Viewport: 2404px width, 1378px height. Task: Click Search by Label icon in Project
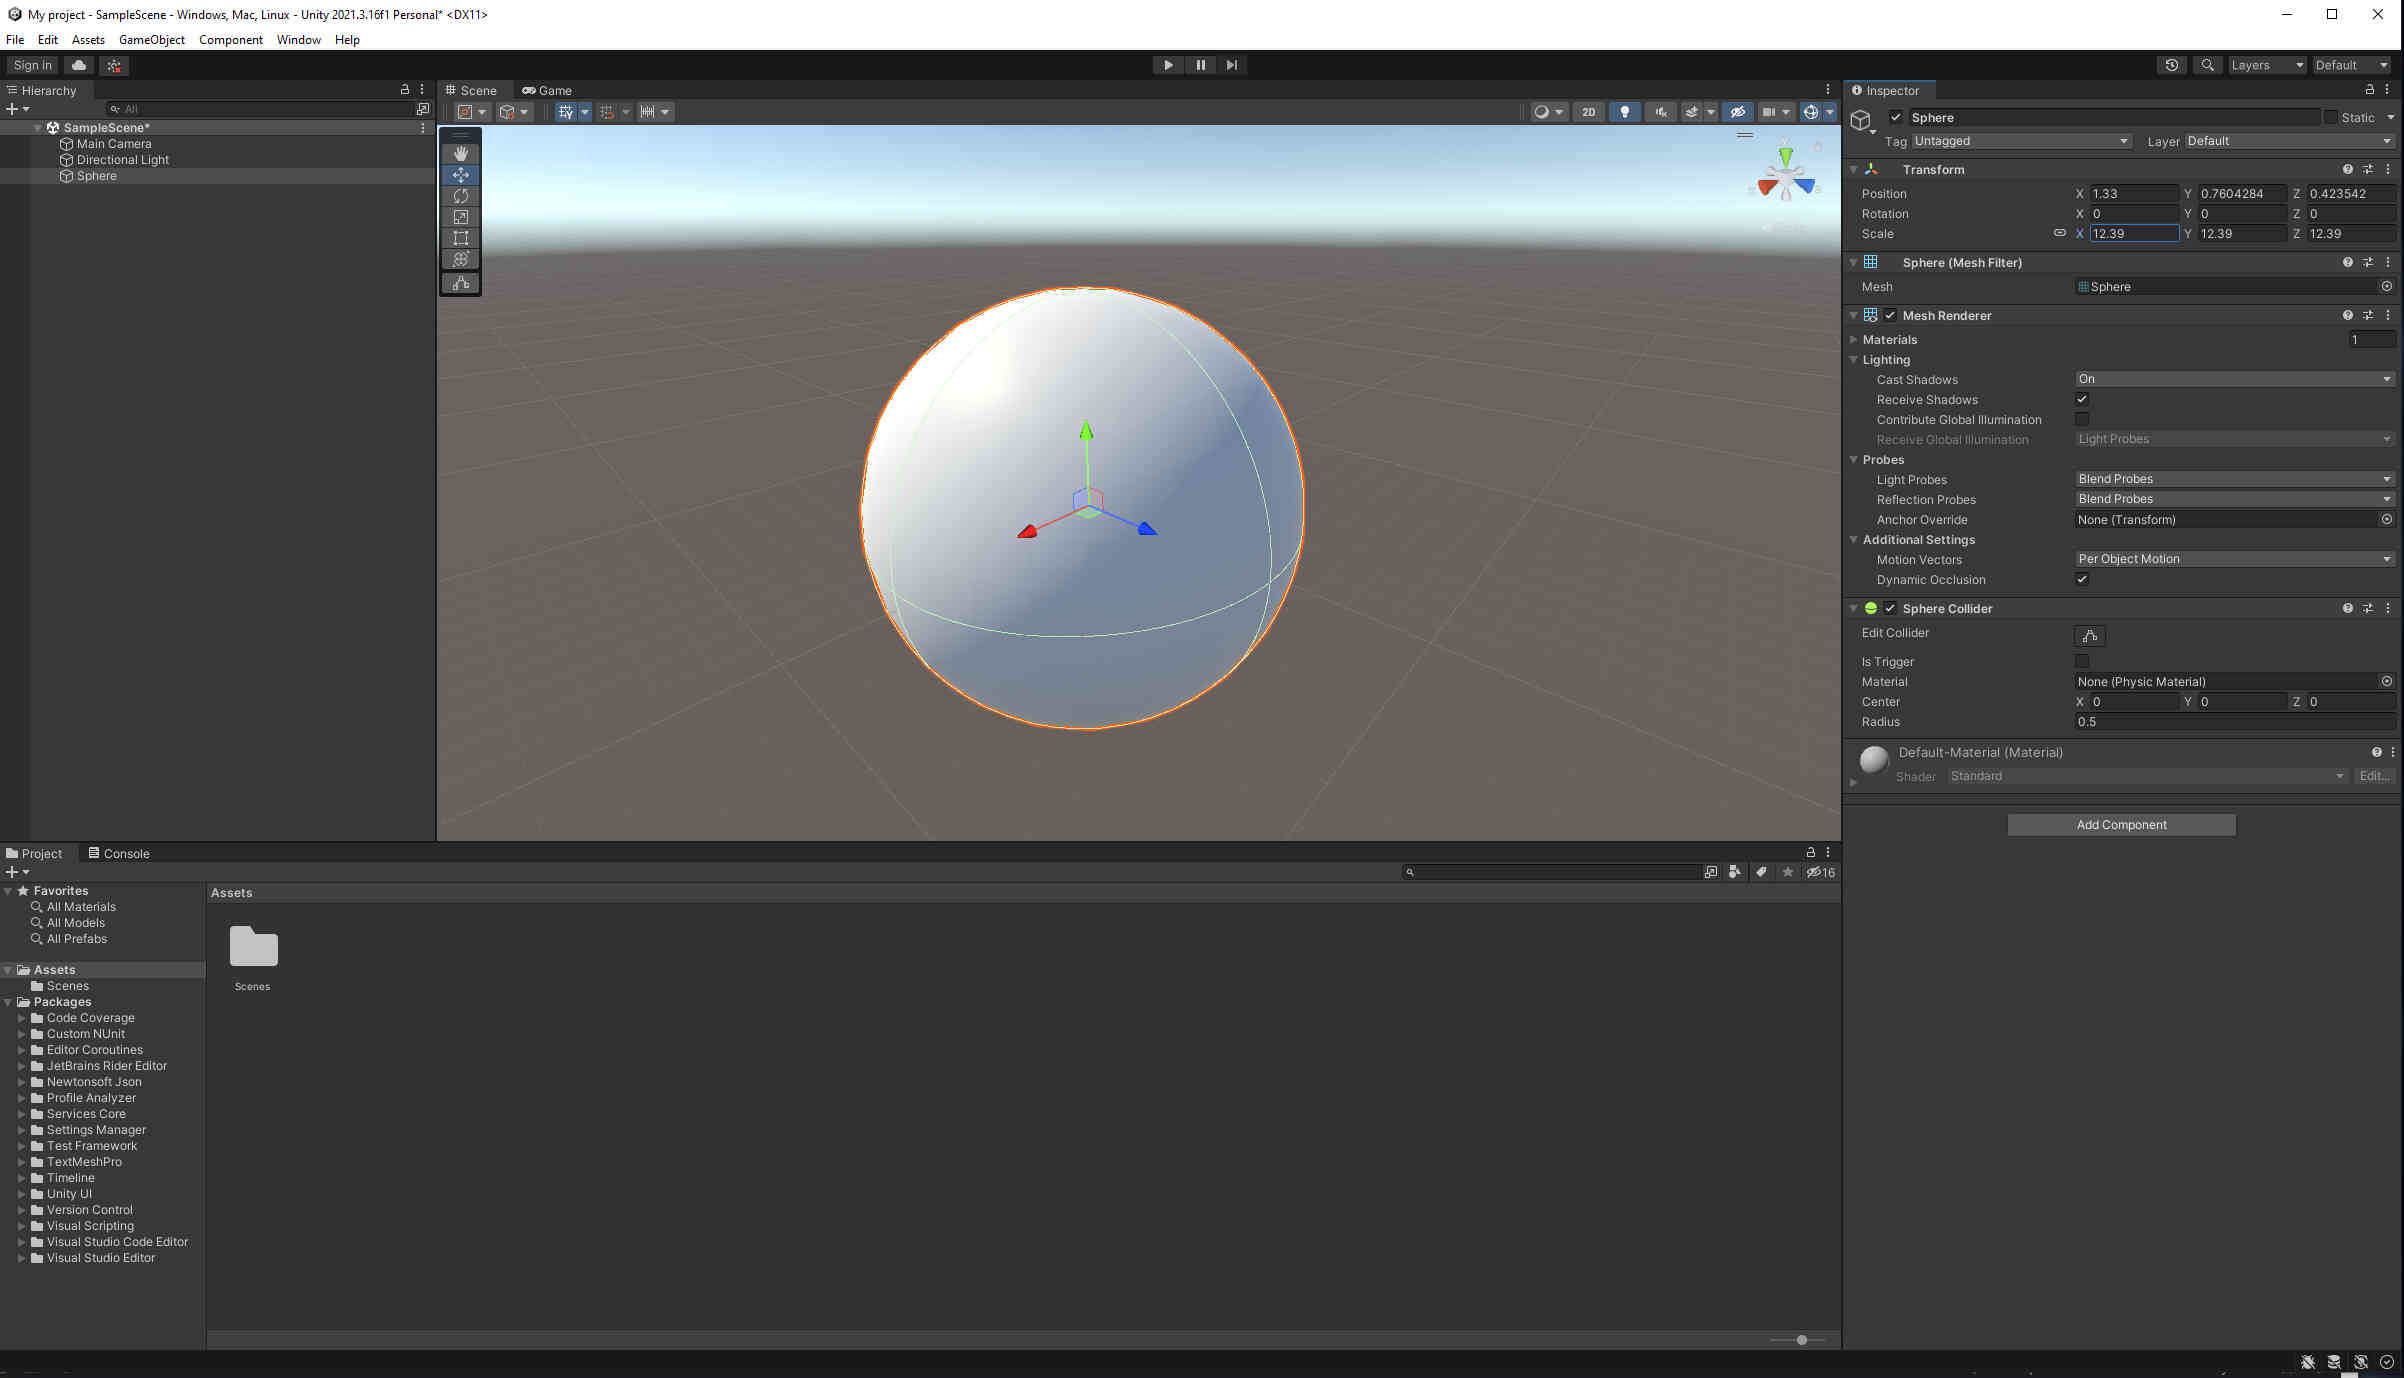(x=1761, y=872)
